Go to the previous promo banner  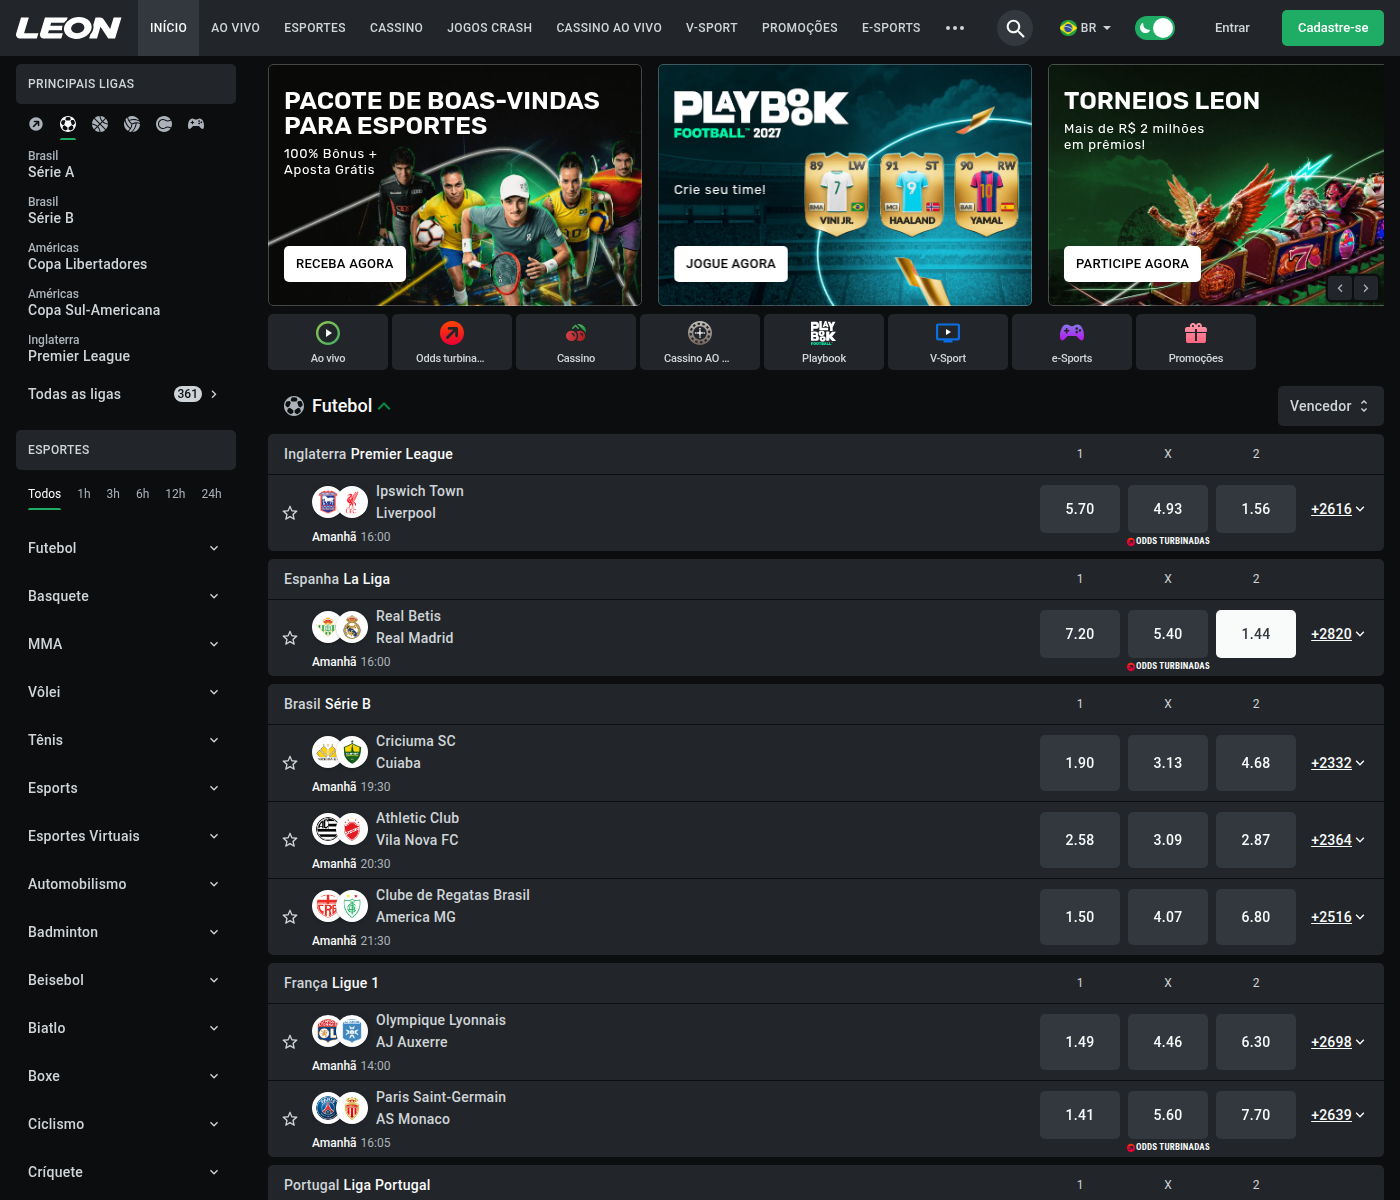pos(1340,288)
